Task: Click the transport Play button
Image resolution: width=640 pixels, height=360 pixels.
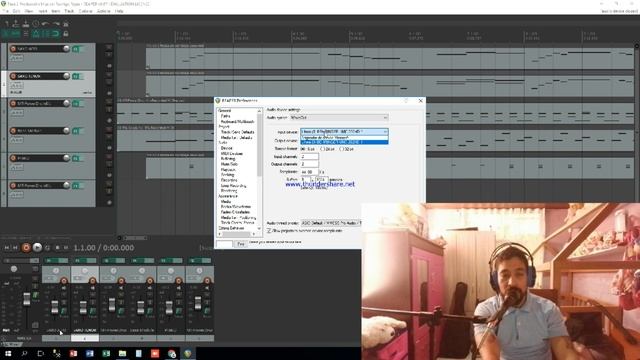Action: point(37,247)
